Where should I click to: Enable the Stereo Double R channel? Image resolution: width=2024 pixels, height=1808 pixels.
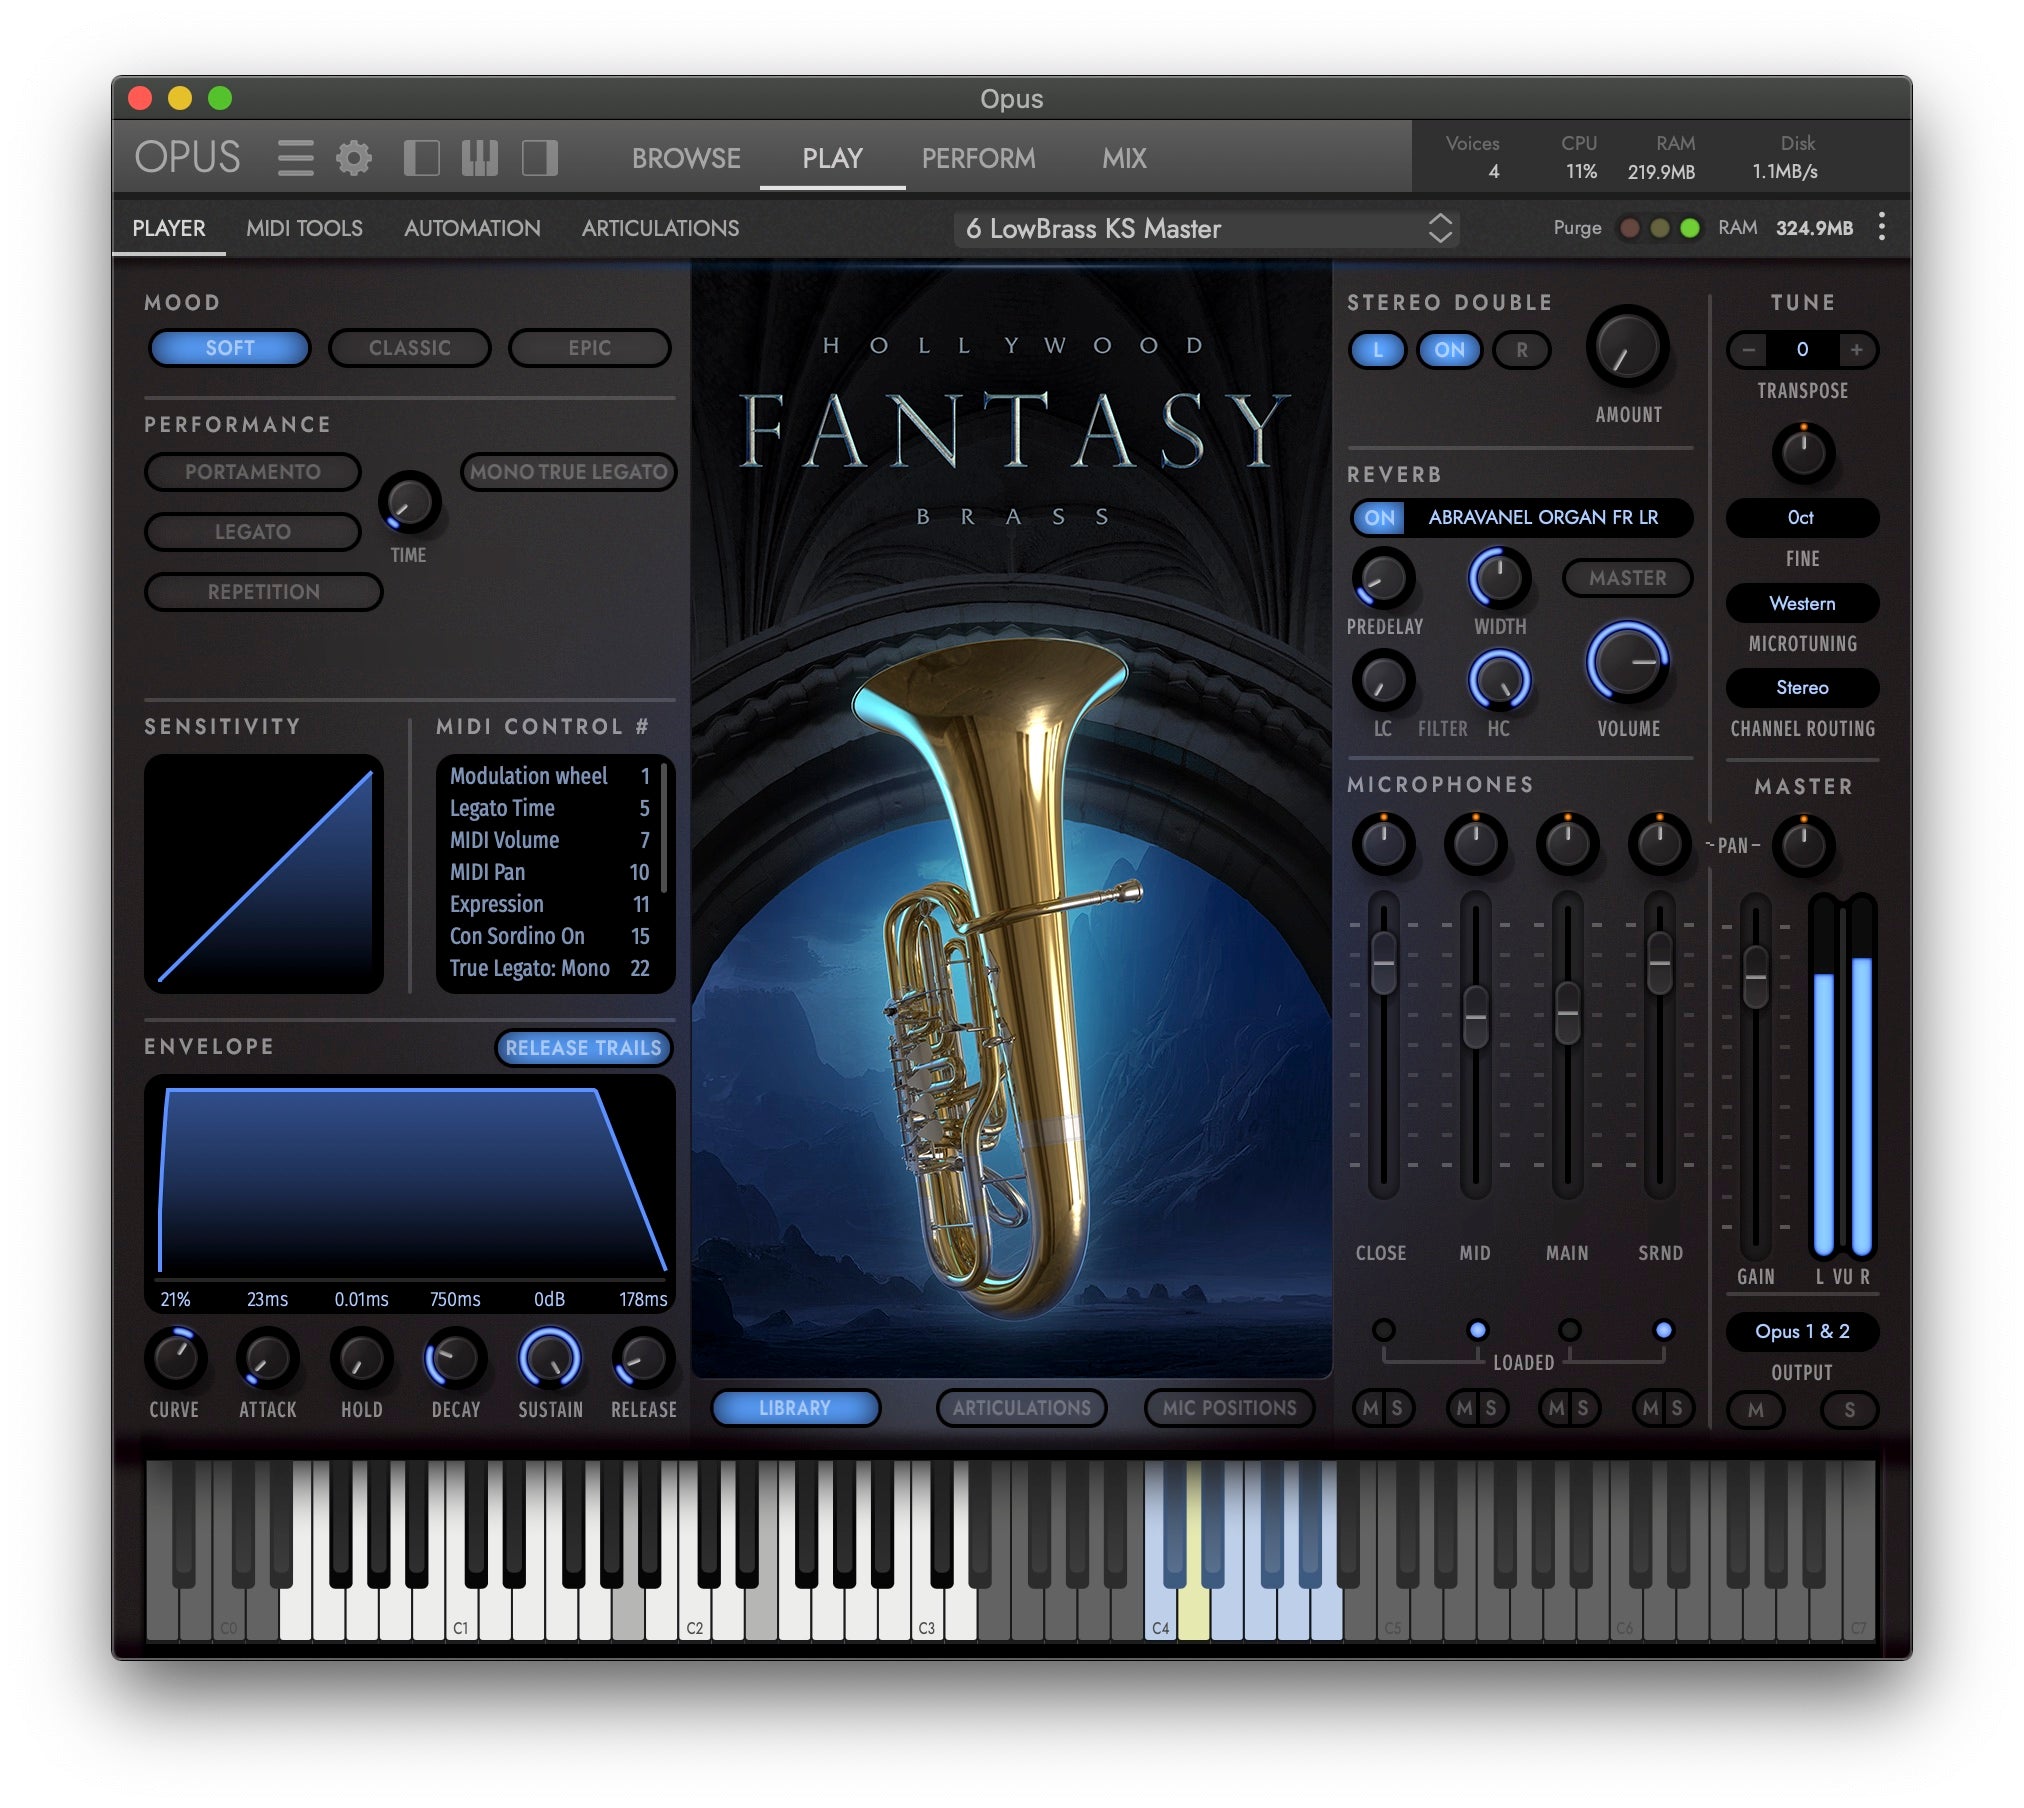click(x=1520, y=350)
